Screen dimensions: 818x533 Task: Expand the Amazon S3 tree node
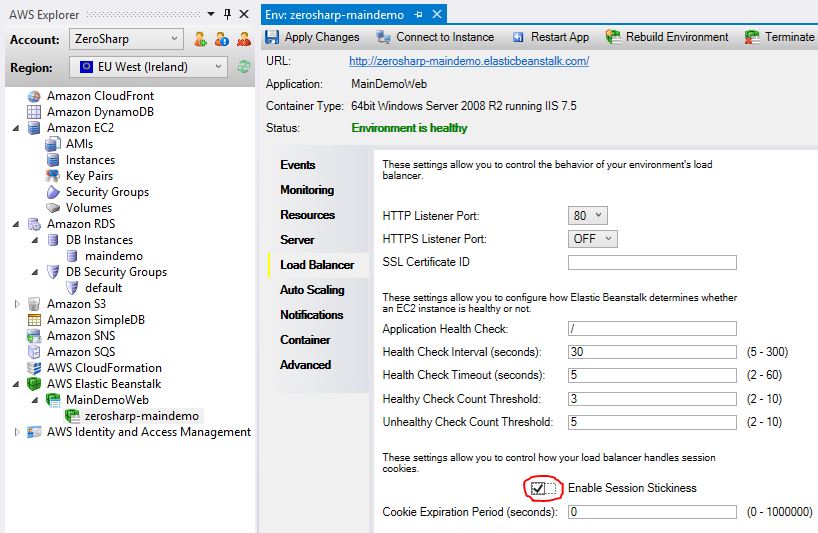17,304
